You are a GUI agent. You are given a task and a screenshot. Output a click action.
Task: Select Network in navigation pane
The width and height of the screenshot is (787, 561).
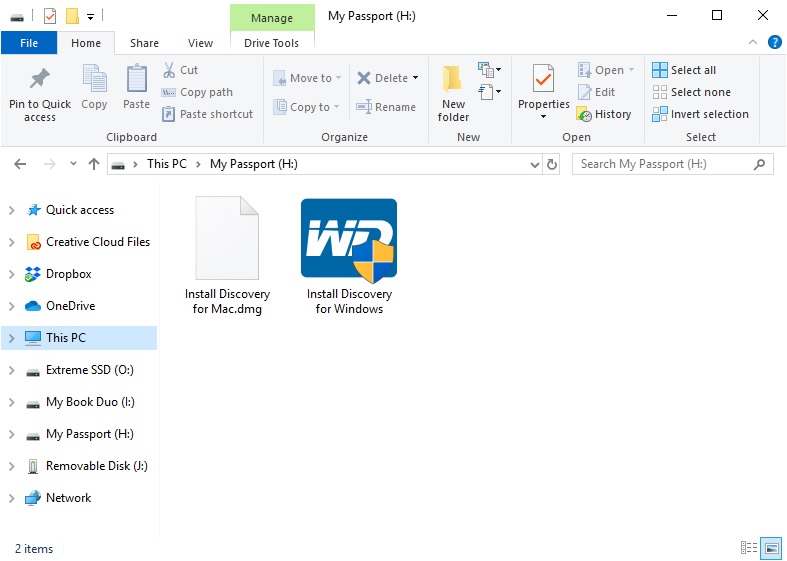click(x=68, y=498)
